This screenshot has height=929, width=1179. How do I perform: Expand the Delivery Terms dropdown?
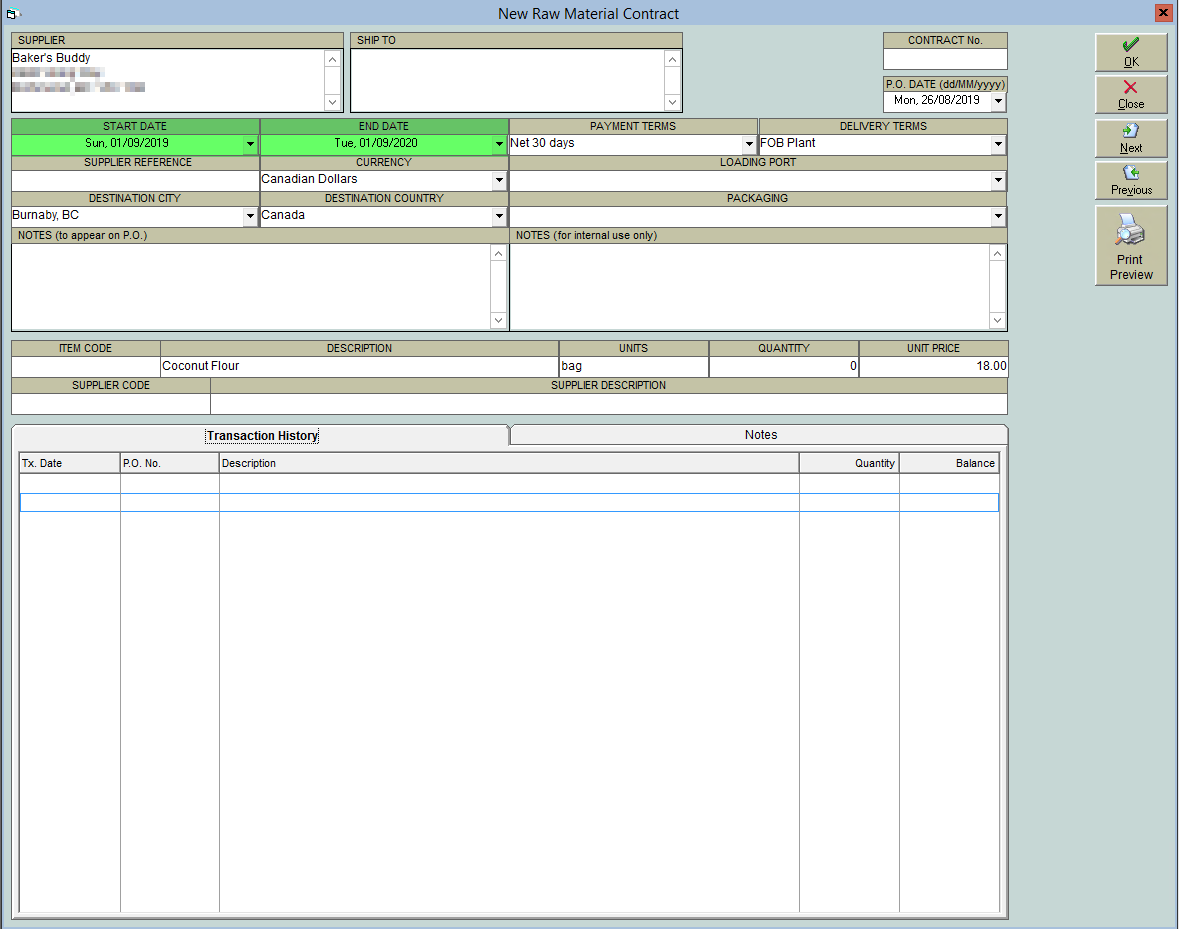[x=999, y=144]
